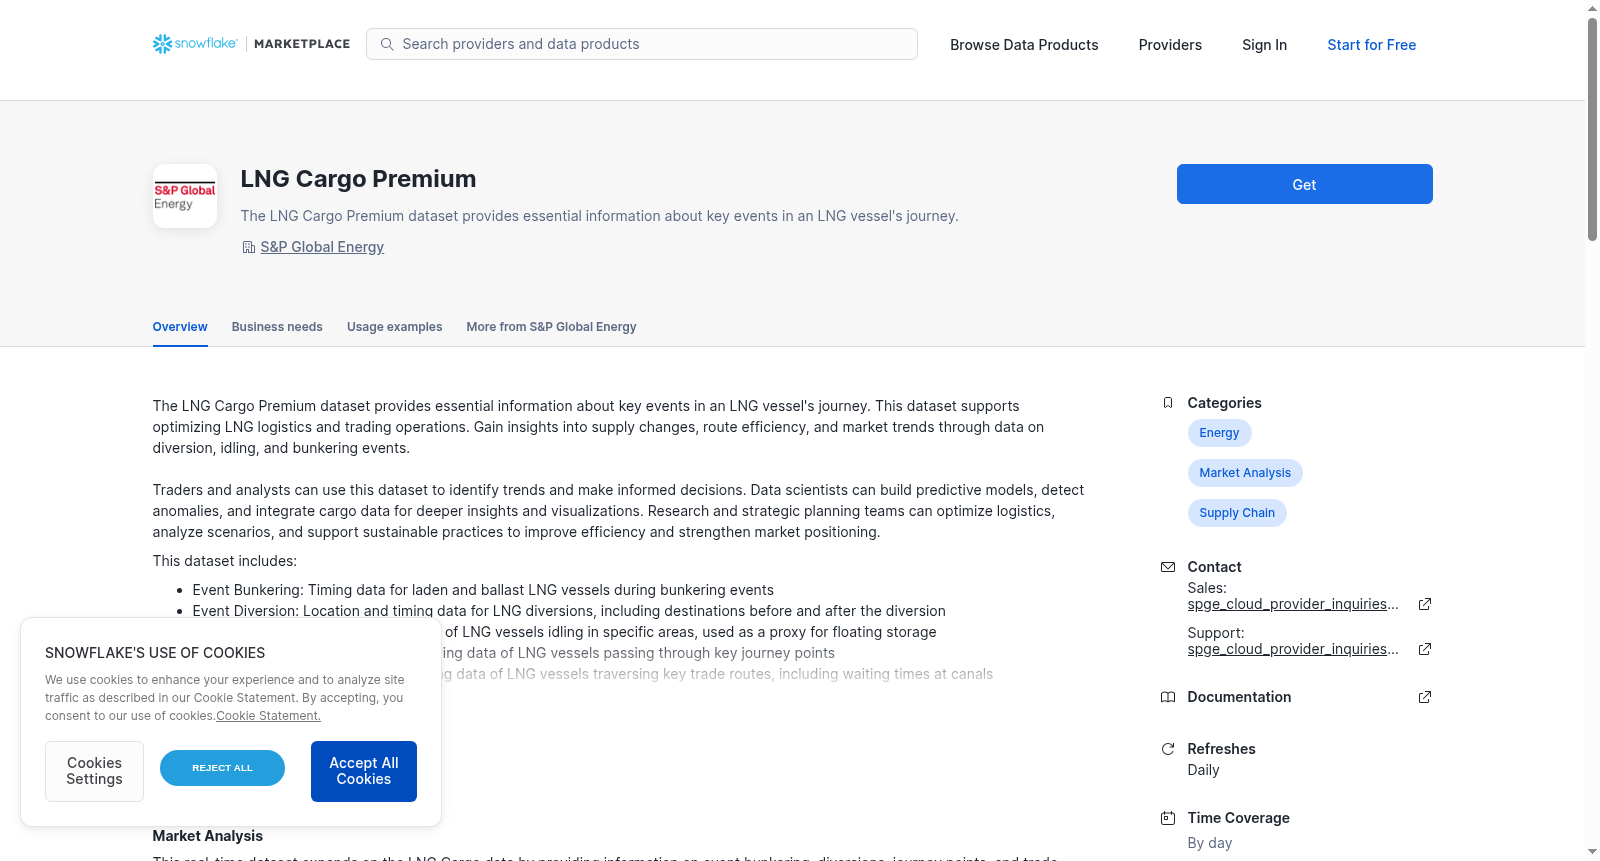Click the Documentation book icon

pyautogui.click(x=1167, y=697)
